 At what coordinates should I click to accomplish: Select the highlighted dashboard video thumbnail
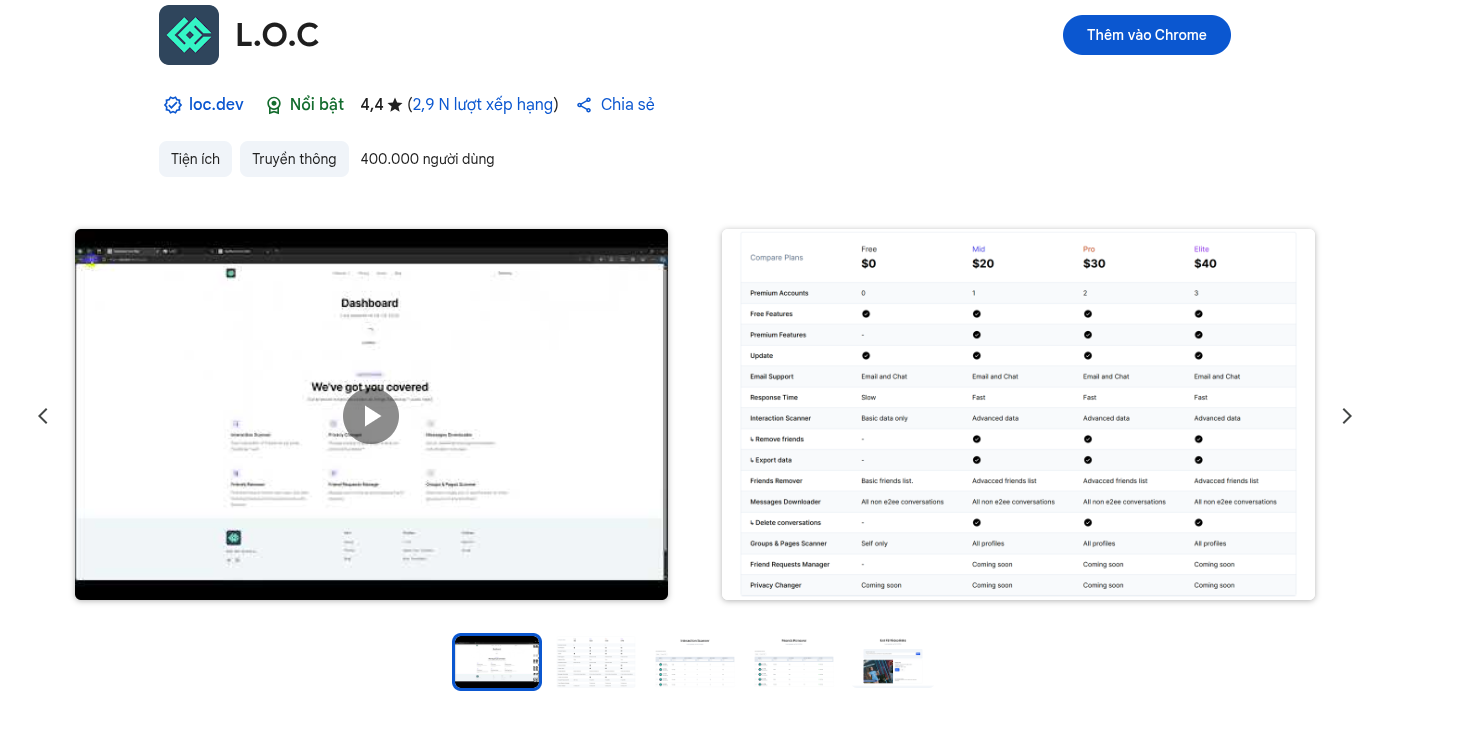point(497,662)
